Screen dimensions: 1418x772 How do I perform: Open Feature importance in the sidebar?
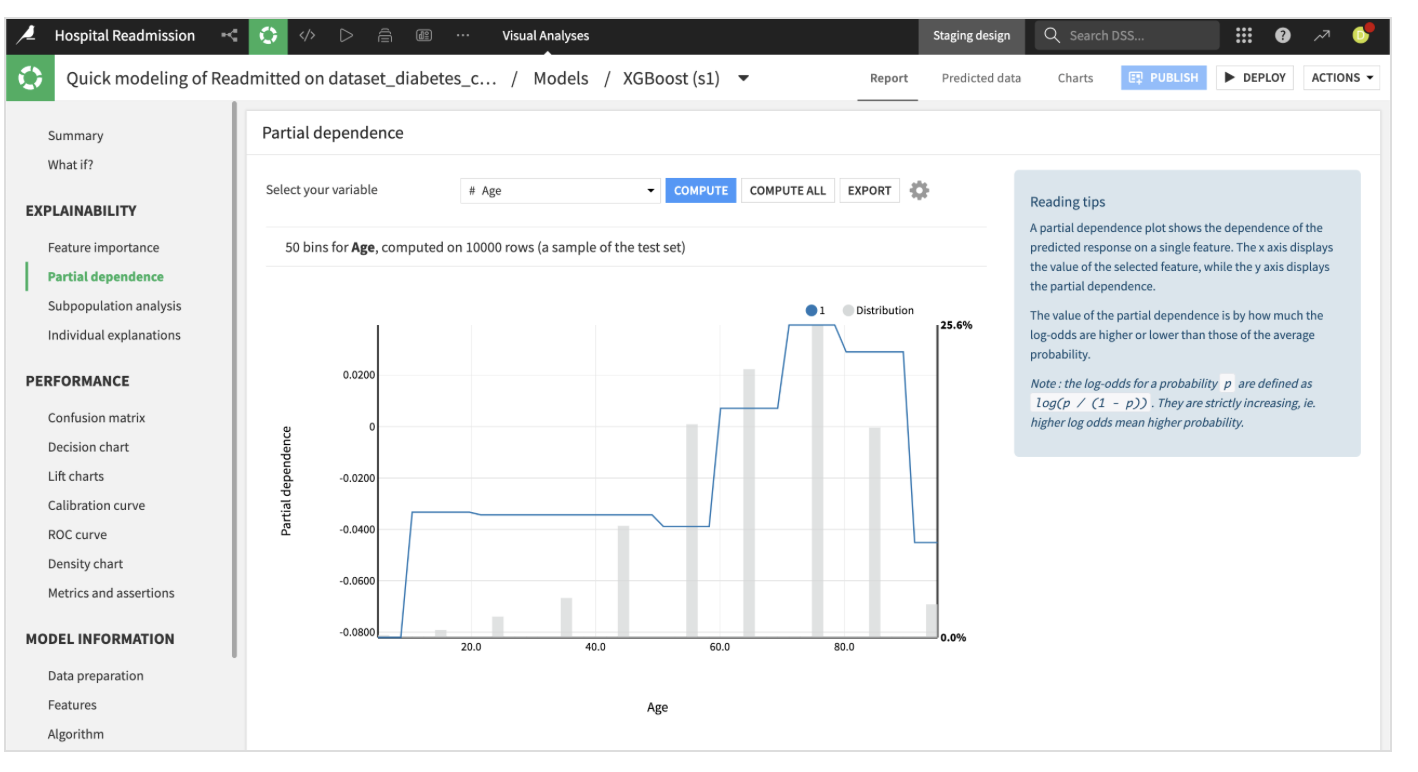pyautogui.click(x=103, y=247)
